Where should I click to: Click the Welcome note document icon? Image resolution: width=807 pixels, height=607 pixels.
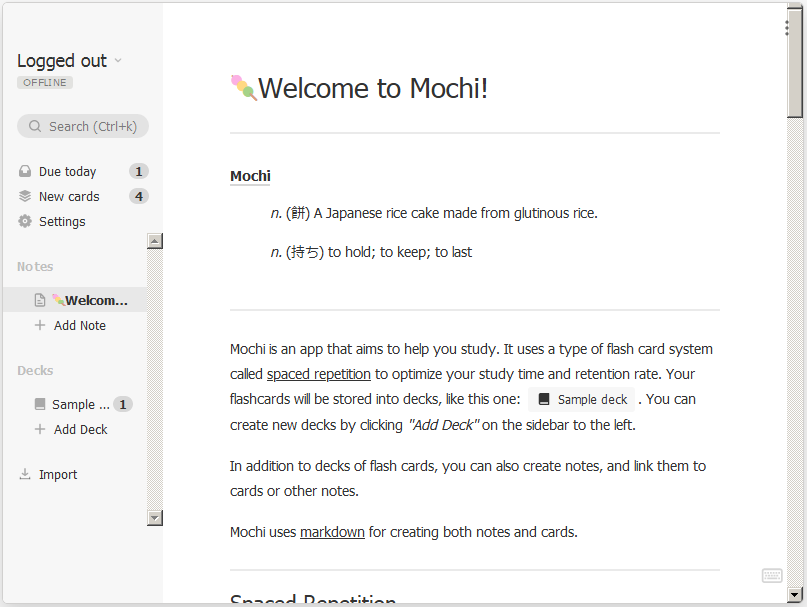tap(40, 300)
